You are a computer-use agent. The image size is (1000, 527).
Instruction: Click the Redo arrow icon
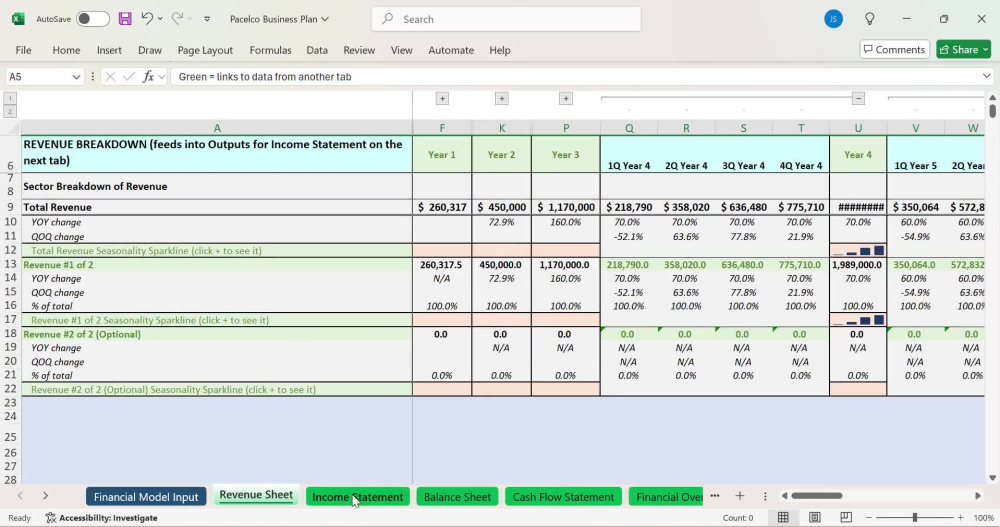click(177, 19)
